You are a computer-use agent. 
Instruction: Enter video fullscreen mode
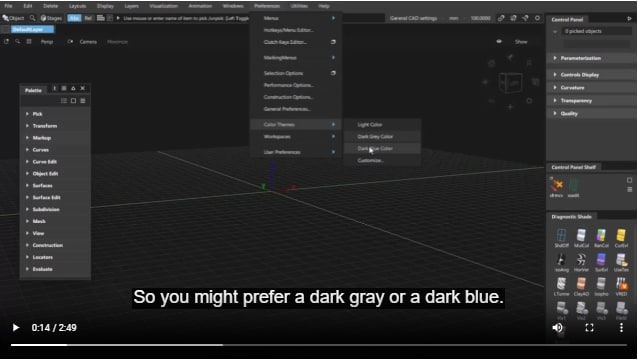pyautogui.click(x=589, y=327)
